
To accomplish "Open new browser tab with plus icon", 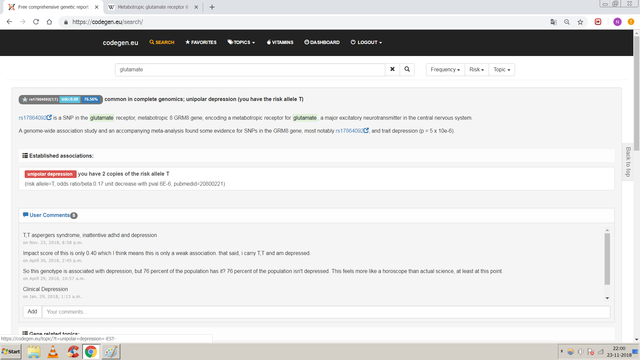I will [212, 7].
